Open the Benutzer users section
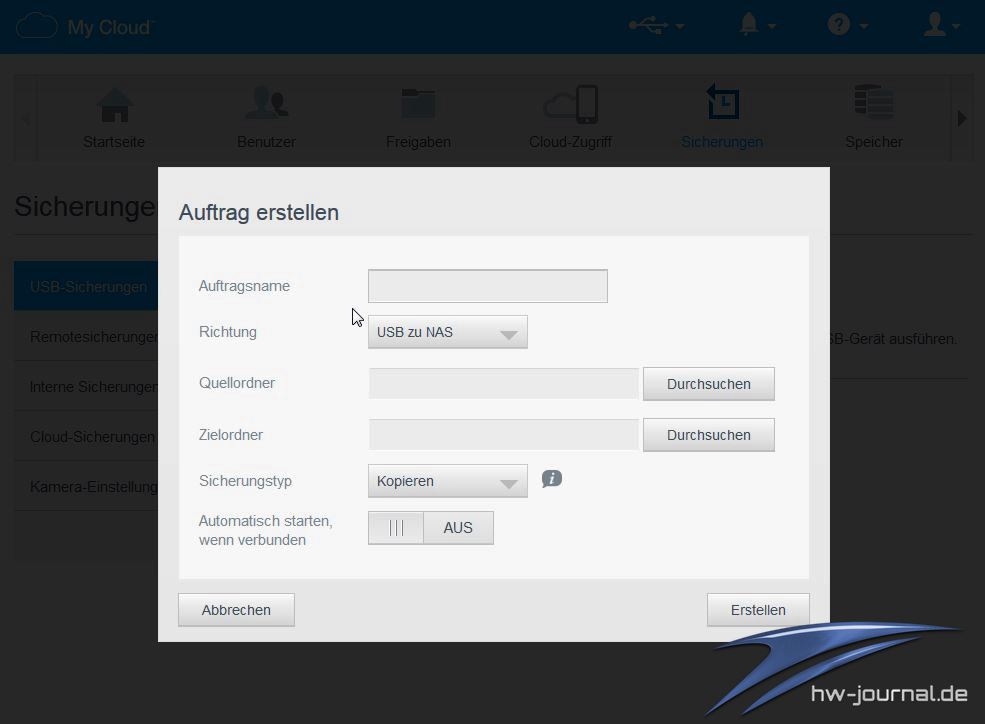The height and width of the screenshot is (724, 985). [266, 117]
